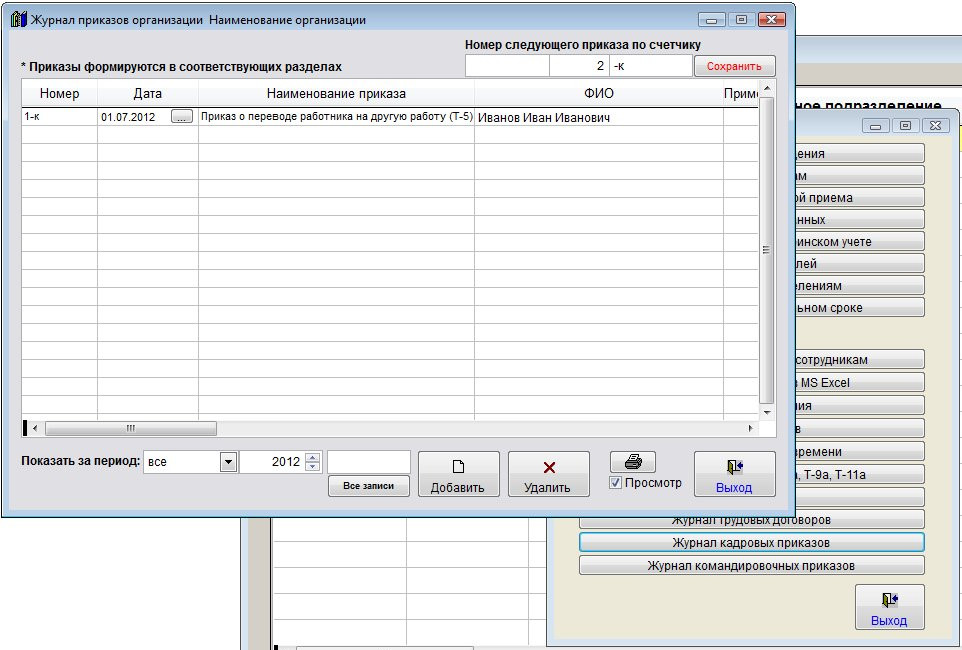
Task: Click Выход button in the journal window
Action: (x=734, y=474)
